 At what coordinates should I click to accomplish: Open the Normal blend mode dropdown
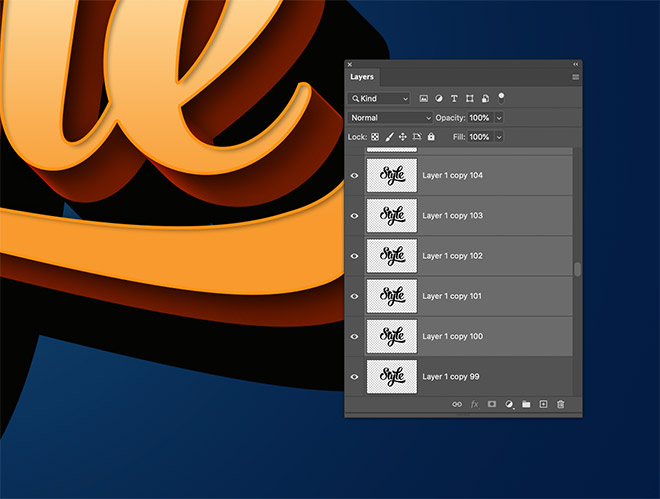(x=390, y=118)
